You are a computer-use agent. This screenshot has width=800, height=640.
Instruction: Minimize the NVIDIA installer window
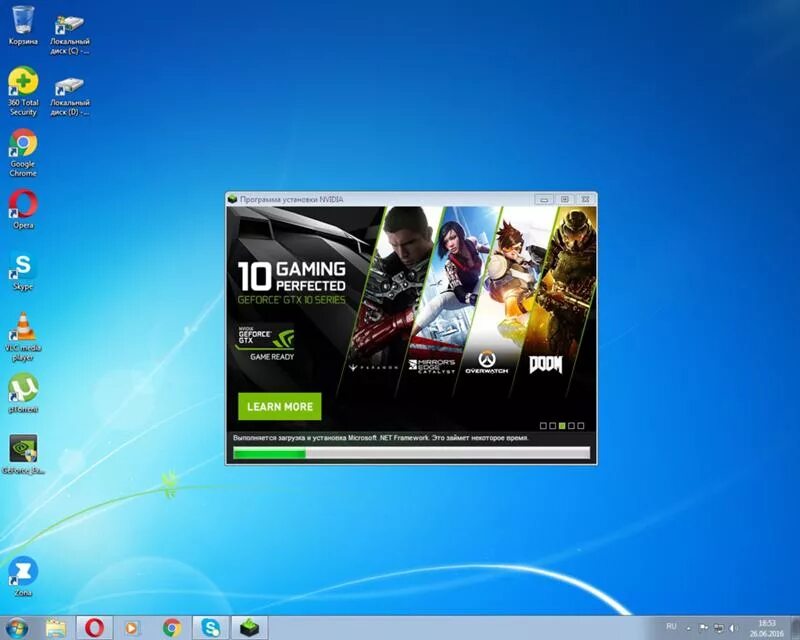click(544, 199)
